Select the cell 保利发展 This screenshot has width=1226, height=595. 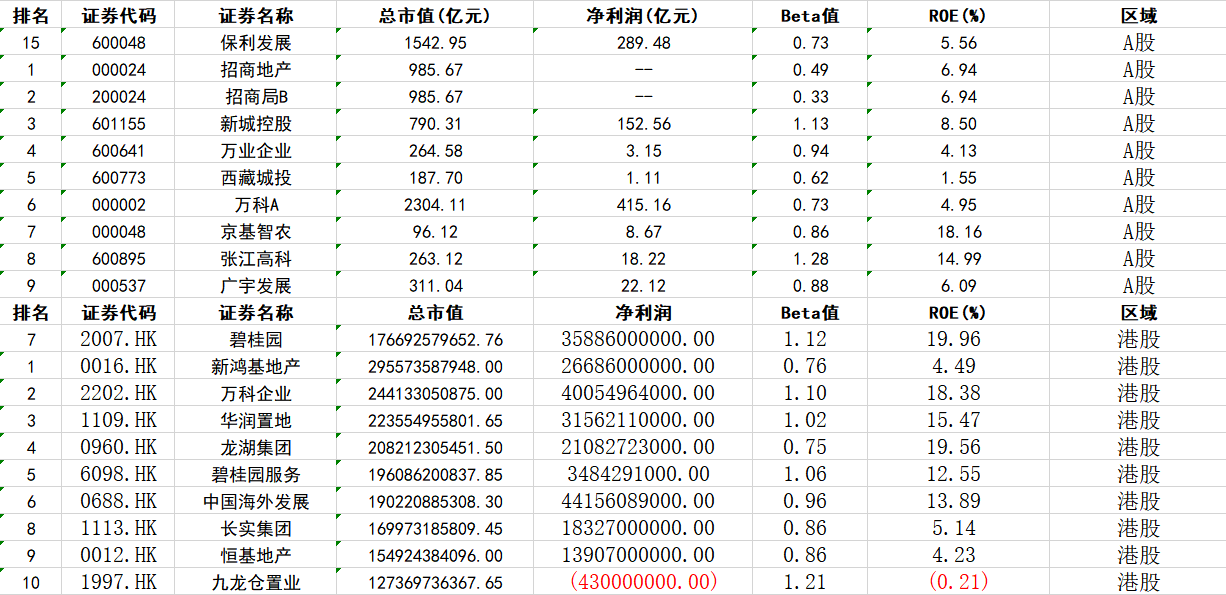point(255,43)
